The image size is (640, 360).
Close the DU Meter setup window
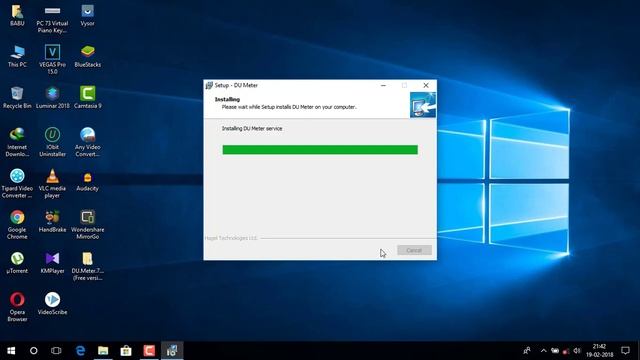[426, 85]
